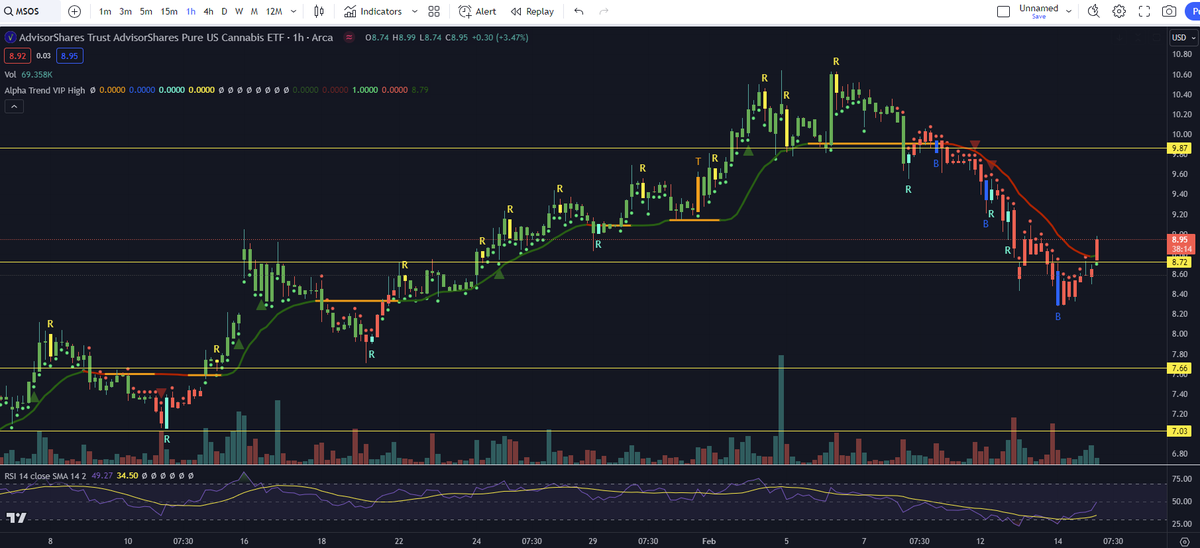Viewport: 1200px width, 548px height.
Task: Click the add symbol plus icon
Action: coord(75,11)
